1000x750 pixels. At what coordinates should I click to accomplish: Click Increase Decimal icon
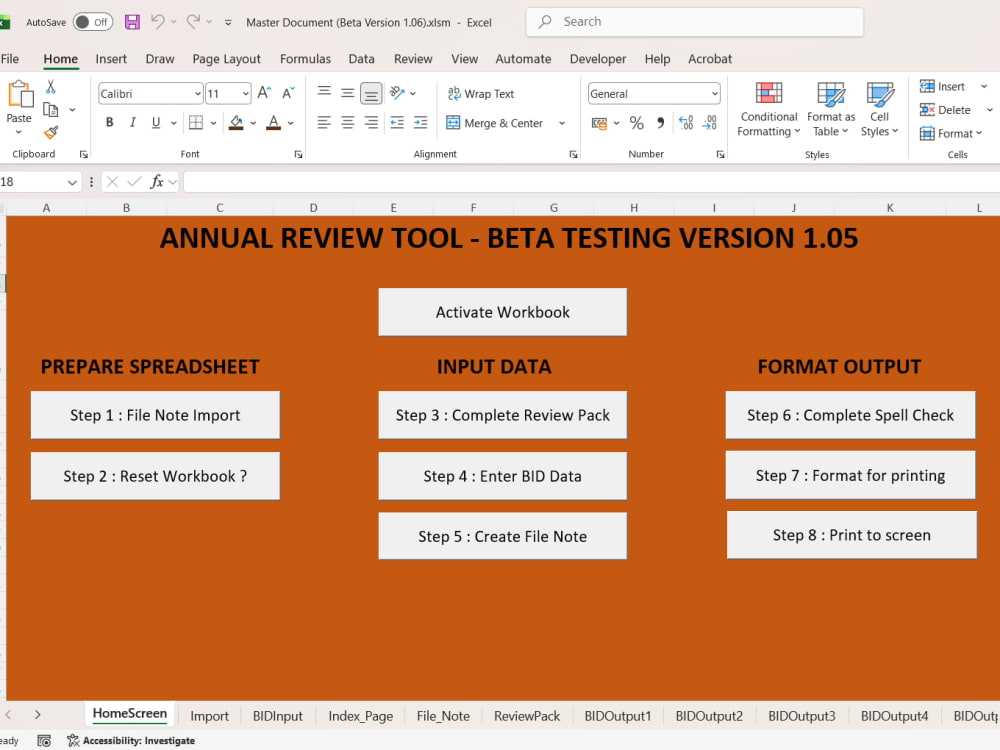[x=686, y=122]
